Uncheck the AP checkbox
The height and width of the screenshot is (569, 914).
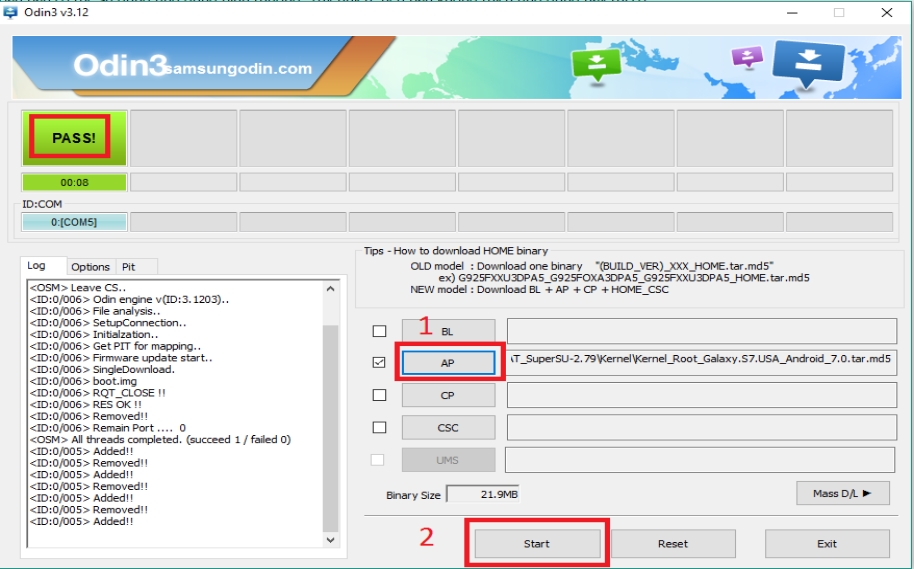(379, 363)
